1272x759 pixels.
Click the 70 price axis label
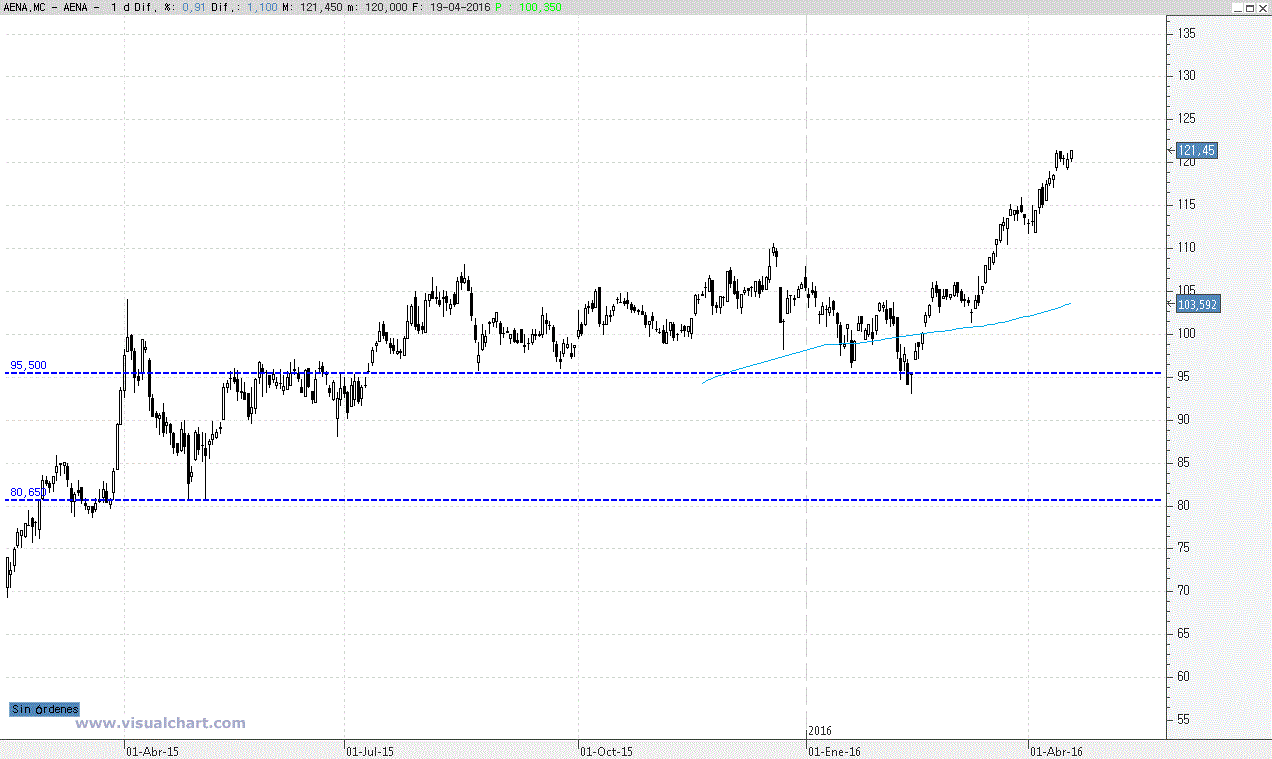(1184, 591)
